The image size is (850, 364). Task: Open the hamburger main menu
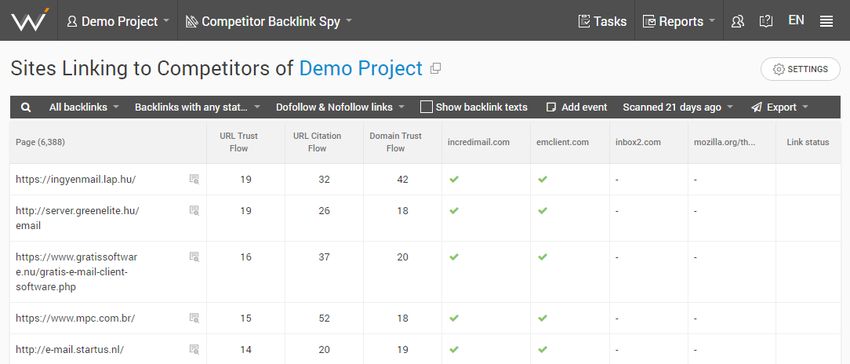click(x=826, y=21)
